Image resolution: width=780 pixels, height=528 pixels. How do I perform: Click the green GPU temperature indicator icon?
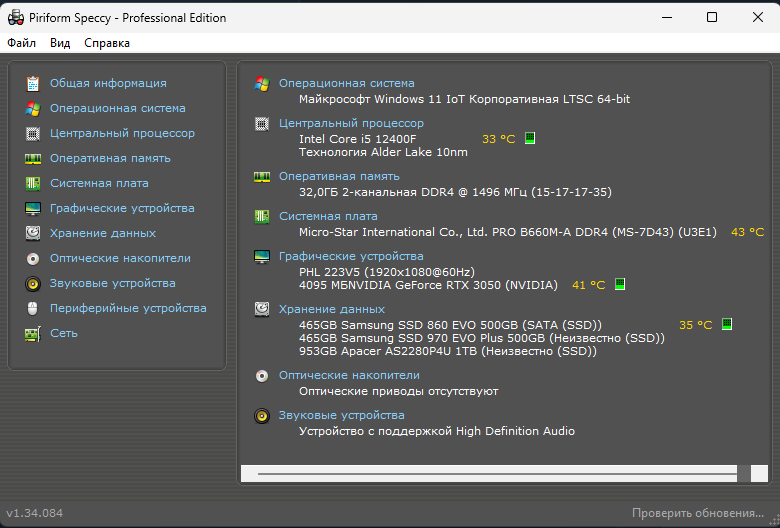(620, 284)
